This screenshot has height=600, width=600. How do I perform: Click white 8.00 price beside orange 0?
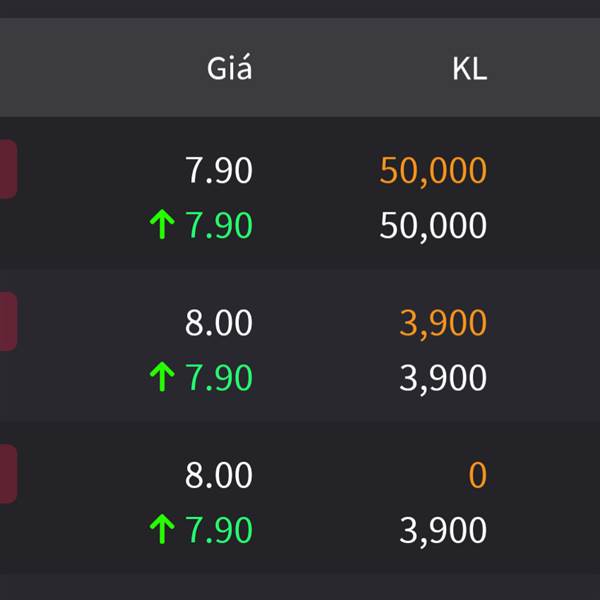(219, 474)
